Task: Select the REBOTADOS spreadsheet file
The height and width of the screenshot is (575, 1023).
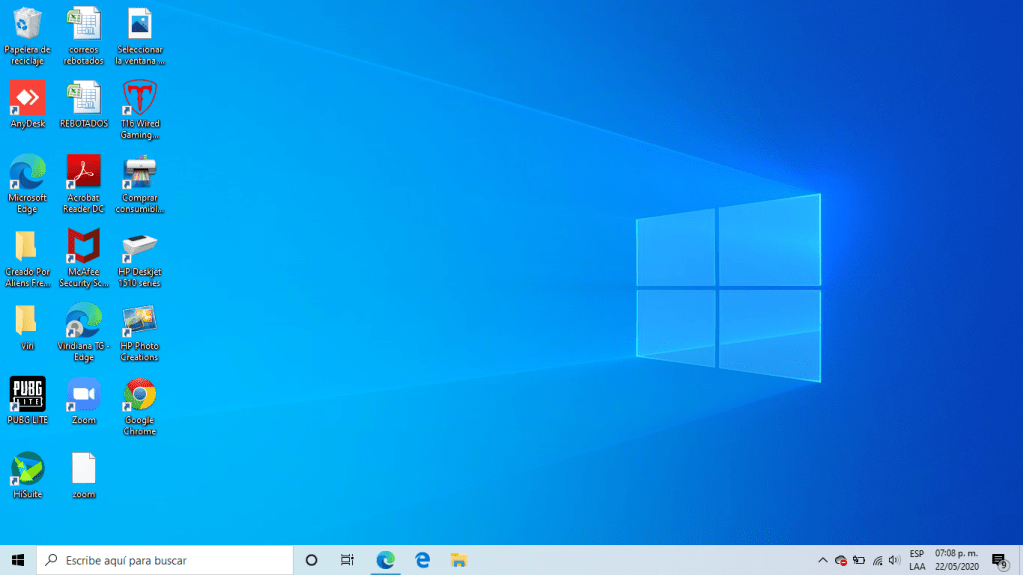Action: 83,99
